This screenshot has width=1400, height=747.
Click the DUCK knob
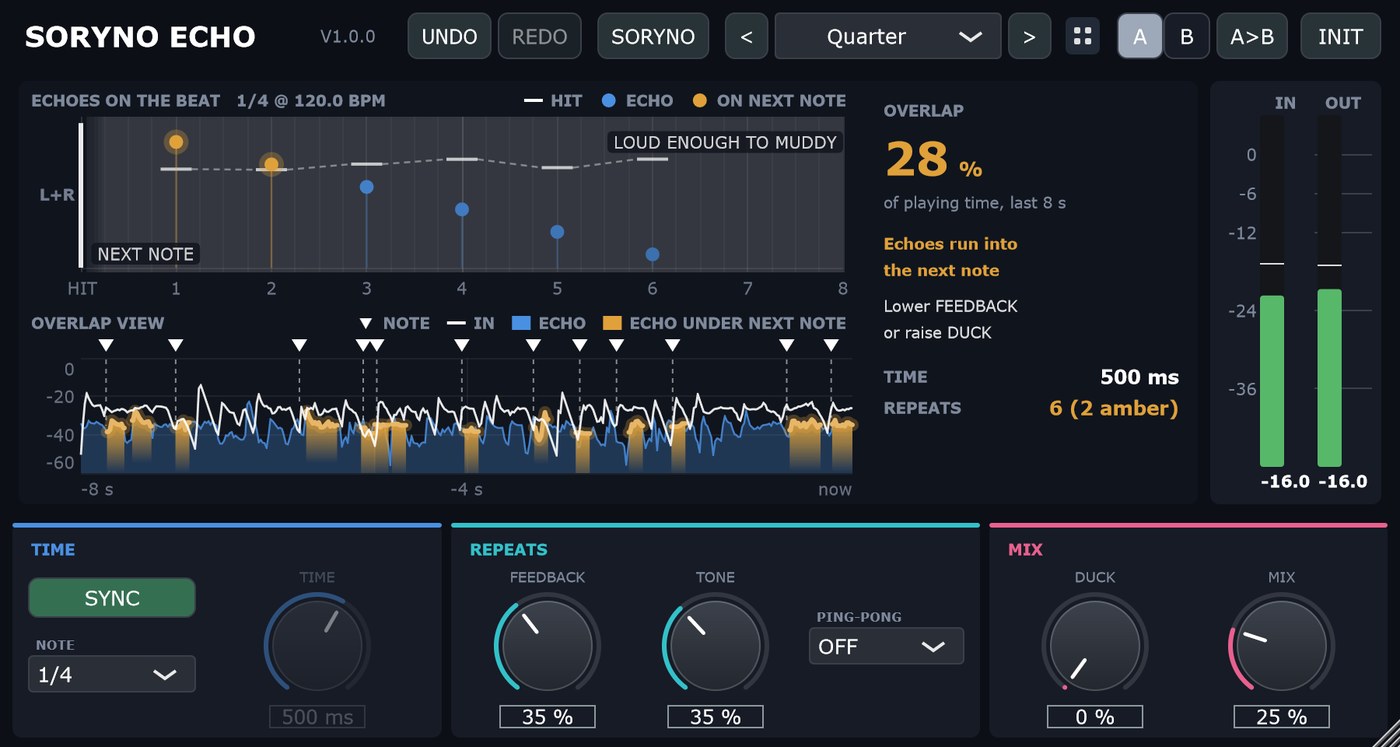(x=1095, y=645)
